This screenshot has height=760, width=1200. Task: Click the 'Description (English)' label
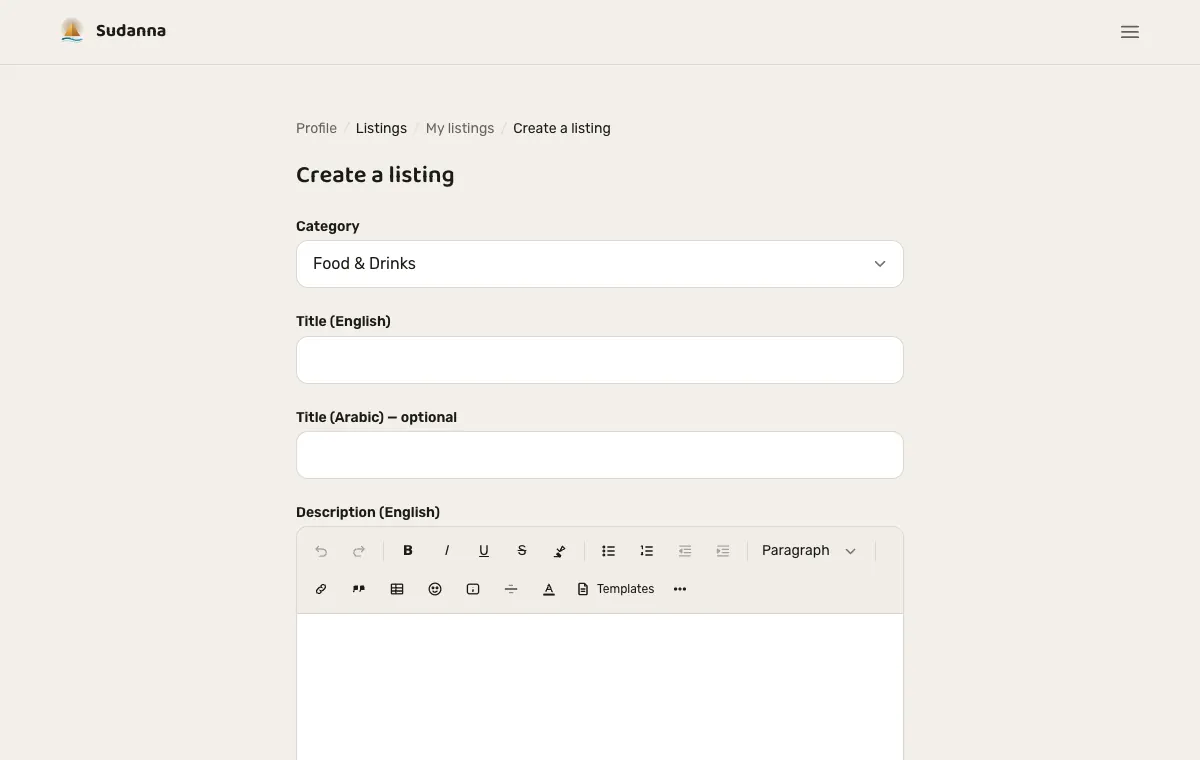pos(368,512)
